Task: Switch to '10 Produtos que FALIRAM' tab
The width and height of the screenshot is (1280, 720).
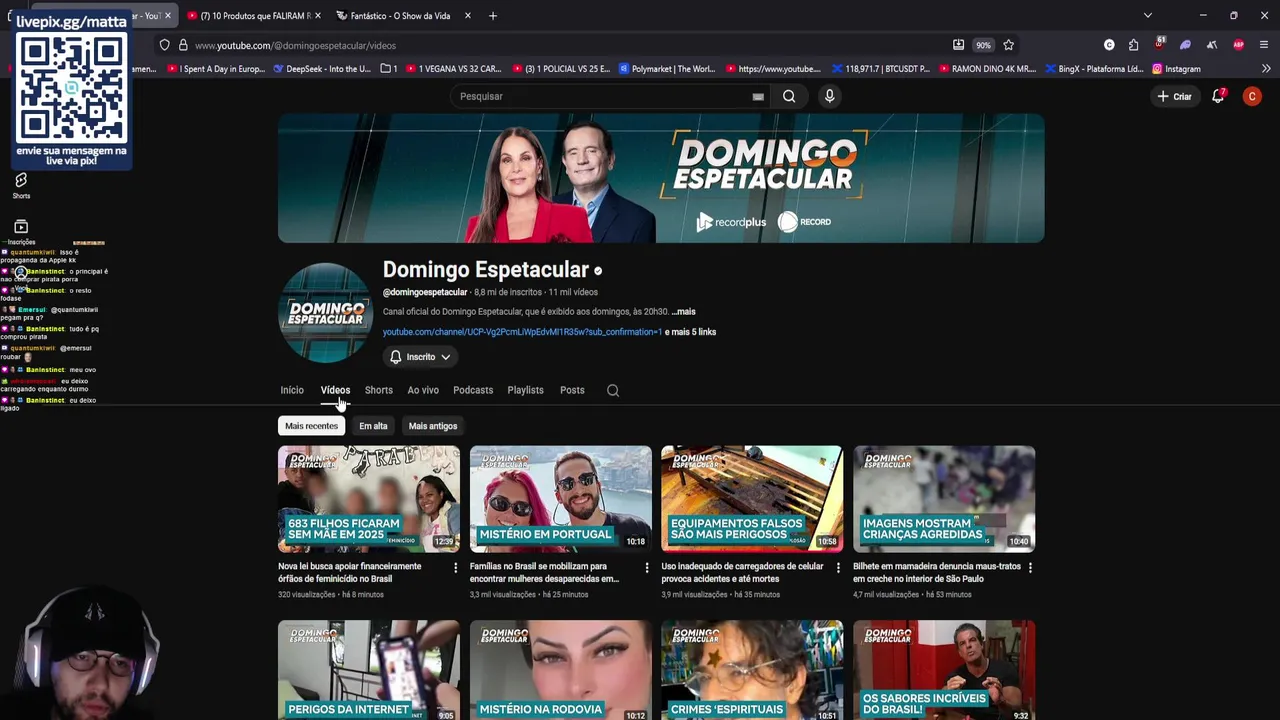Action: pos(254,16)
